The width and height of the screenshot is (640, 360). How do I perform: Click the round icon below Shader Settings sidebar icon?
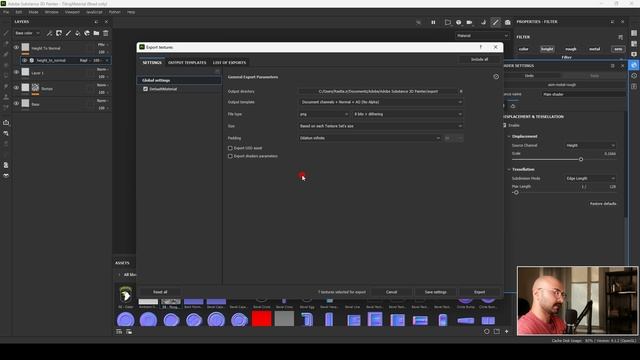[x=634, y=76]
